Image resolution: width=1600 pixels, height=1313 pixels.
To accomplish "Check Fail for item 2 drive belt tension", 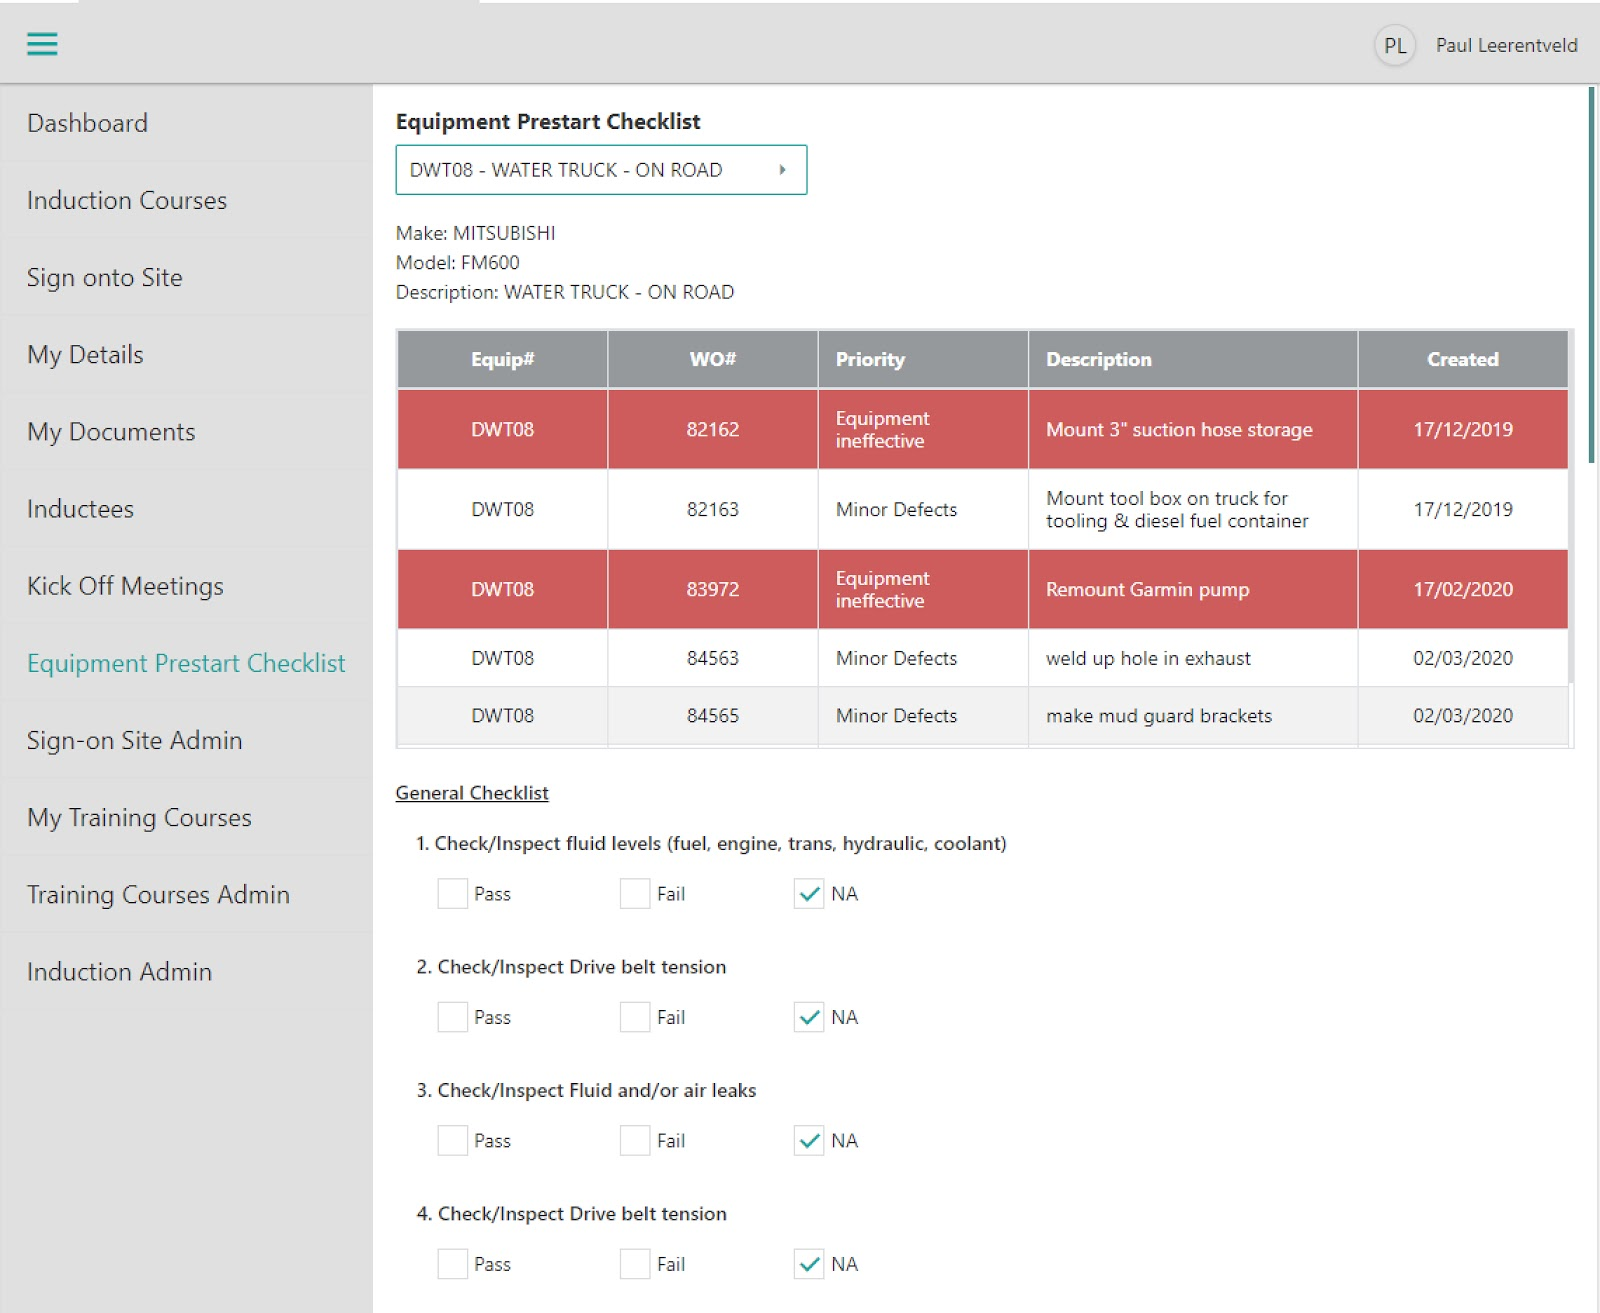I will (x=635, y=1017).
